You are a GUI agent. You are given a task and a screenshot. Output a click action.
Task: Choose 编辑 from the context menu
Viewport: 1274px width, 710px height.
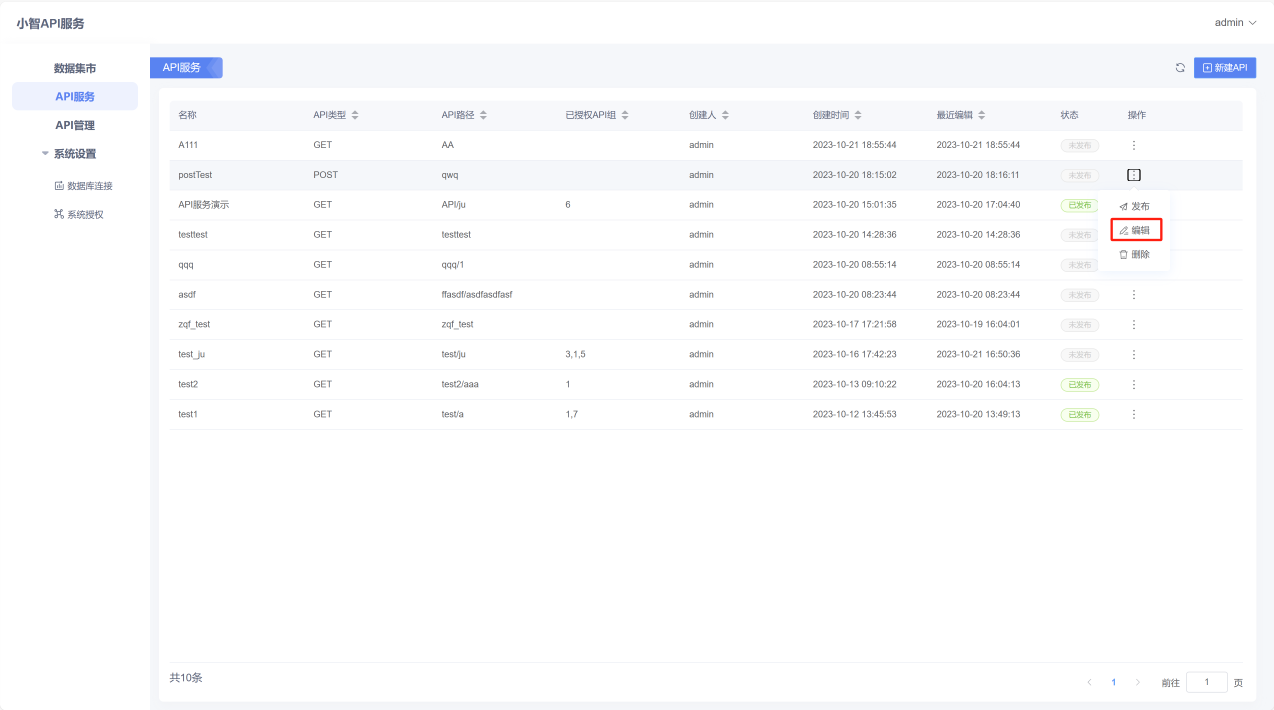(x=1134, y=230)
